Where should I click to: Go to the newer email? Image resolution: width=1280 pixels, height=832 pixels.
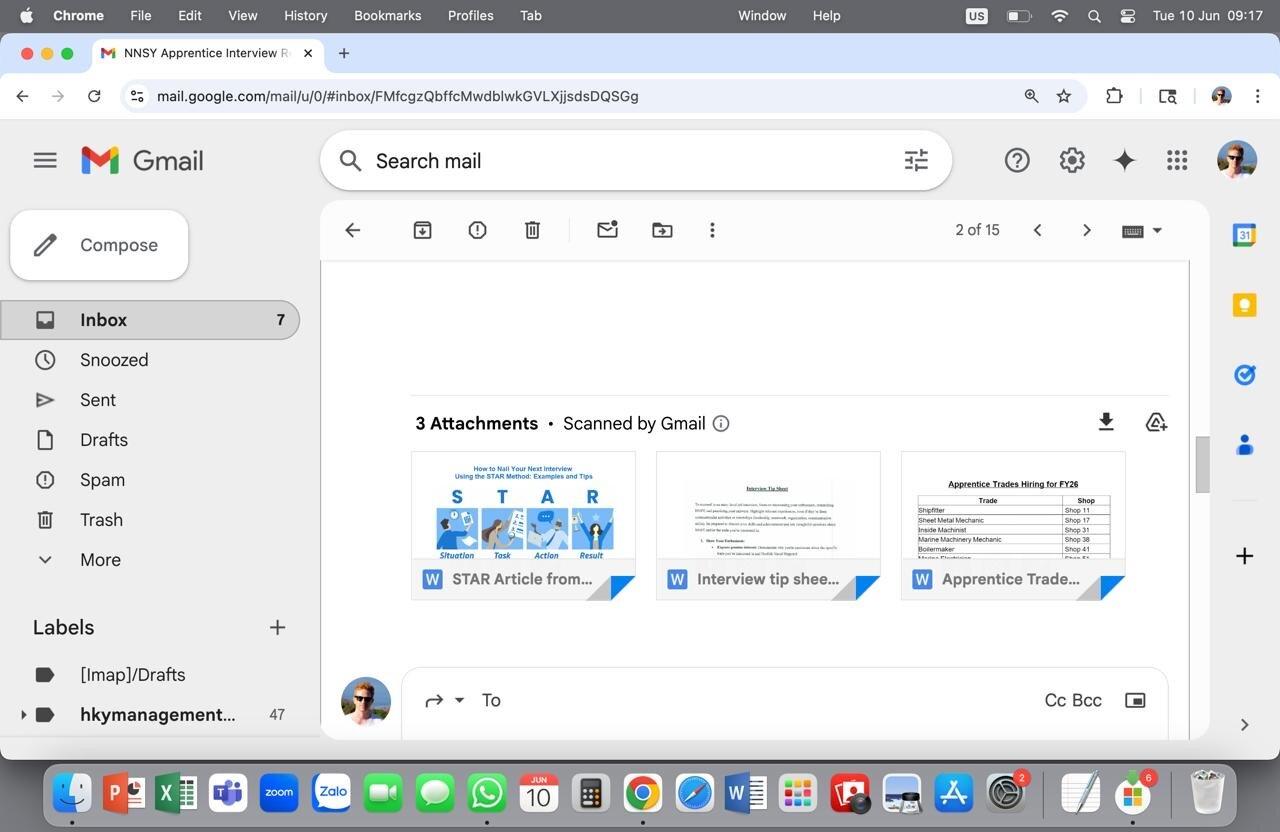point(1037,230)
